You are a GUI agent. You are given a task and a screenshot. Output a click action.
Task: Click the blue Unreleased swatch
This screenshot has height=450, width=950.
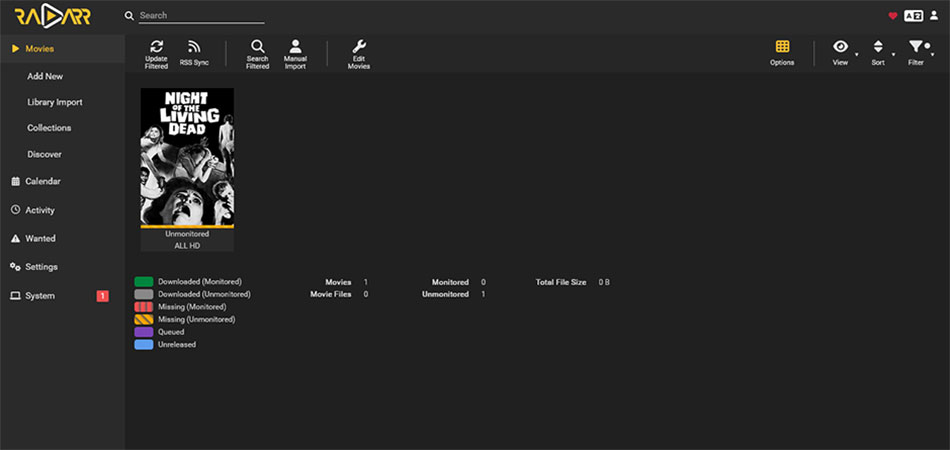coord(144,344)
